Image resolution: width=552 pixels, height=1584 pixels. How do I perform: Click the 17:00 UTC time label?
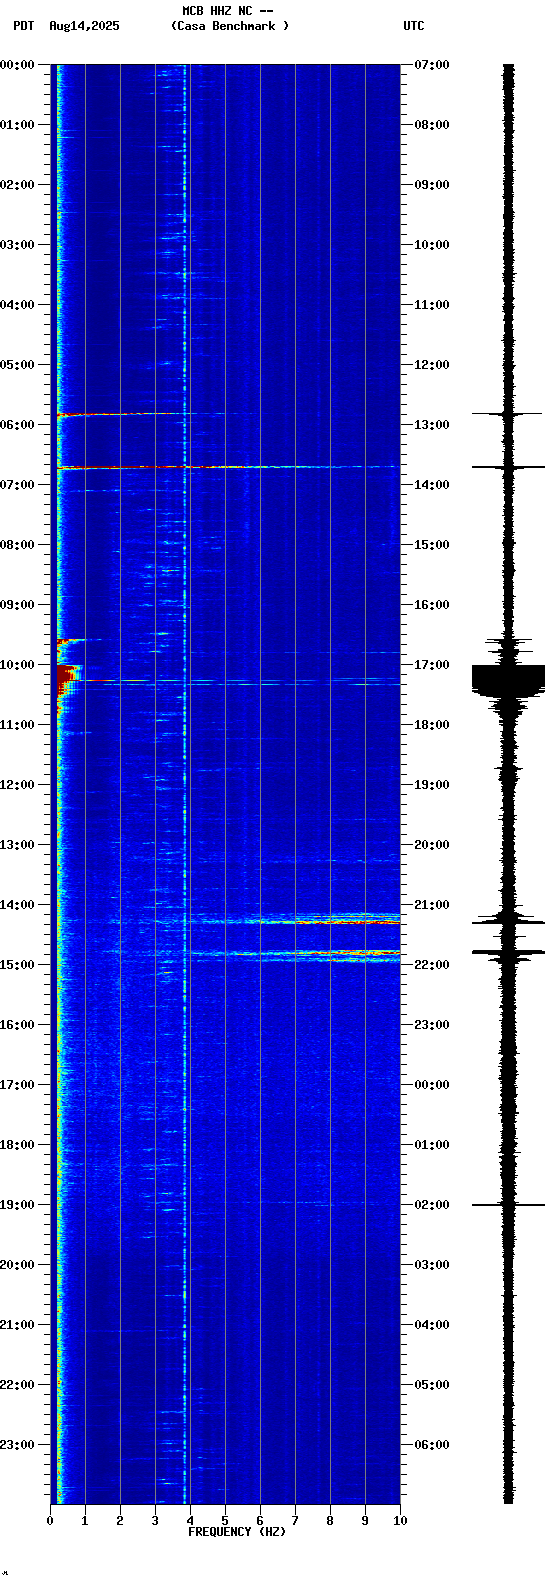tap(432, 664)
